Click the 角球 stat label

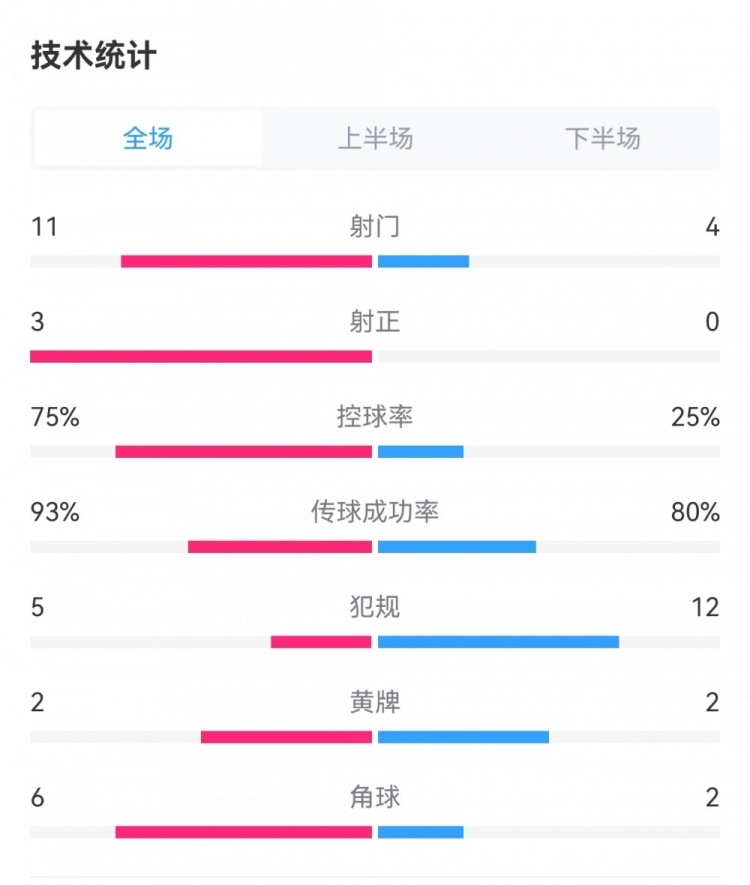(375, 797)
